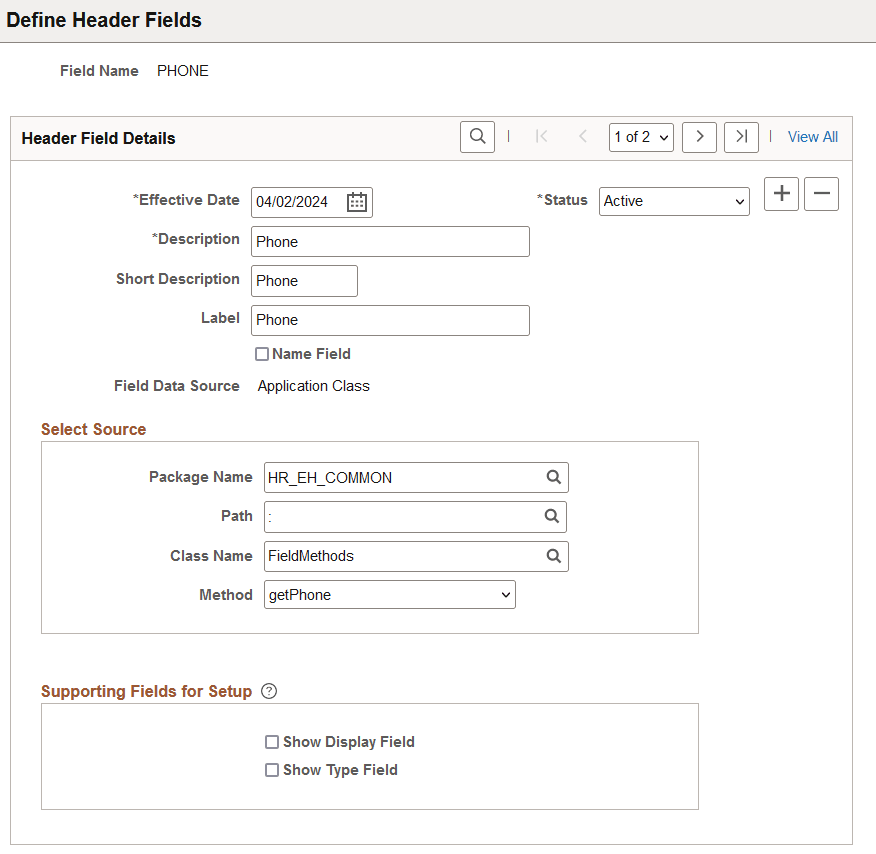Enable the Name Field checkbox
The height and width of the screenshot is (854, 876).
[262, 353]
